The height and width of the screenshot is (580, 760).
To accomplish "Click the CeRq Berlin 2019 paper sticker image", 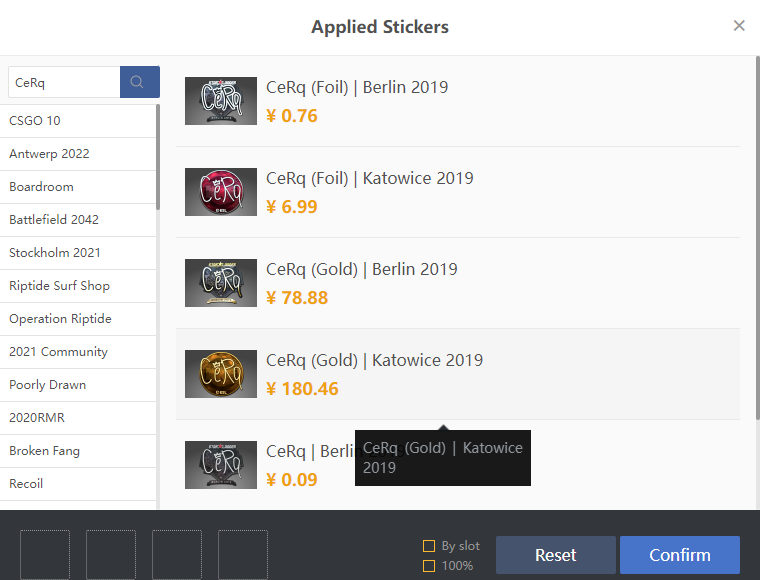I will click(221, 465).
